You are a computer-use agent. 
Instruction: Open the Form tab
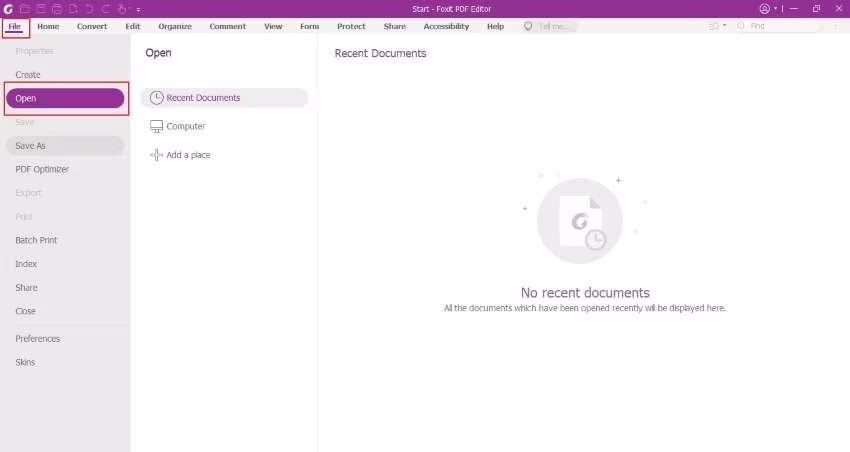[x=310, y=26]
